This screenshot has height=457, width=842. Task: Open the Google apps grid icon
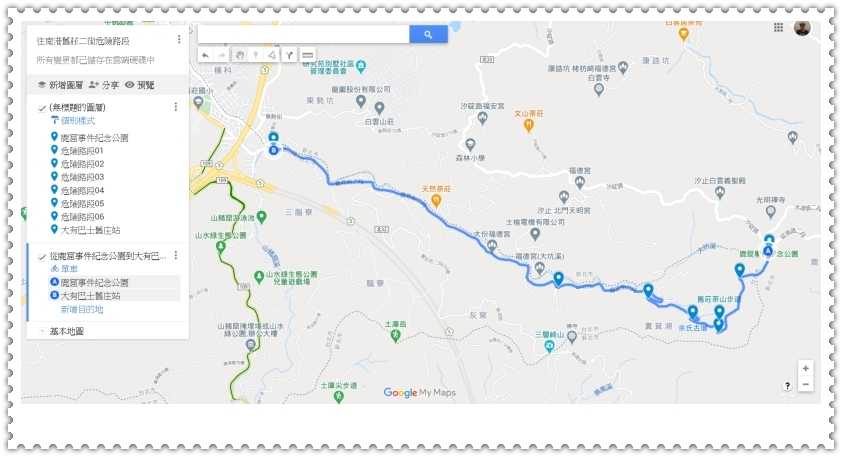pyautogui.click(x=778, y=27)
